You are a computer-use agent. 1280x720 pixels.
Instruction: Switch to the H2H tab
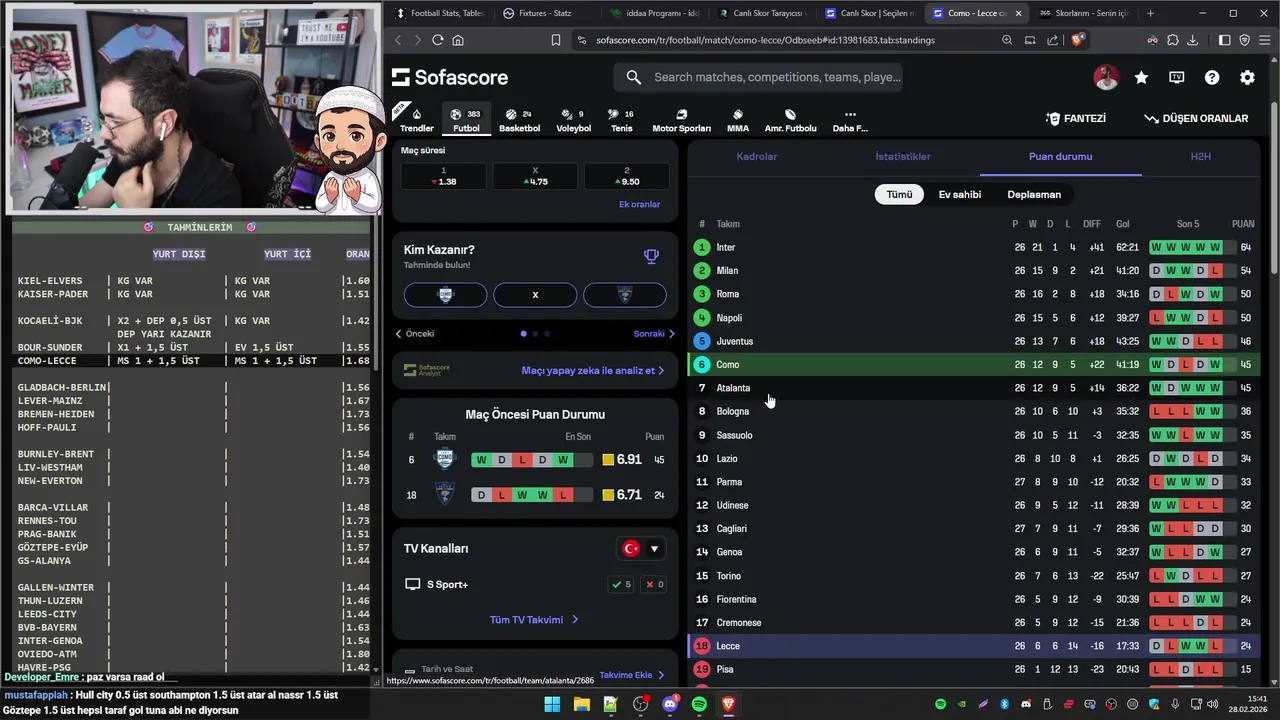click(1200, 157)
